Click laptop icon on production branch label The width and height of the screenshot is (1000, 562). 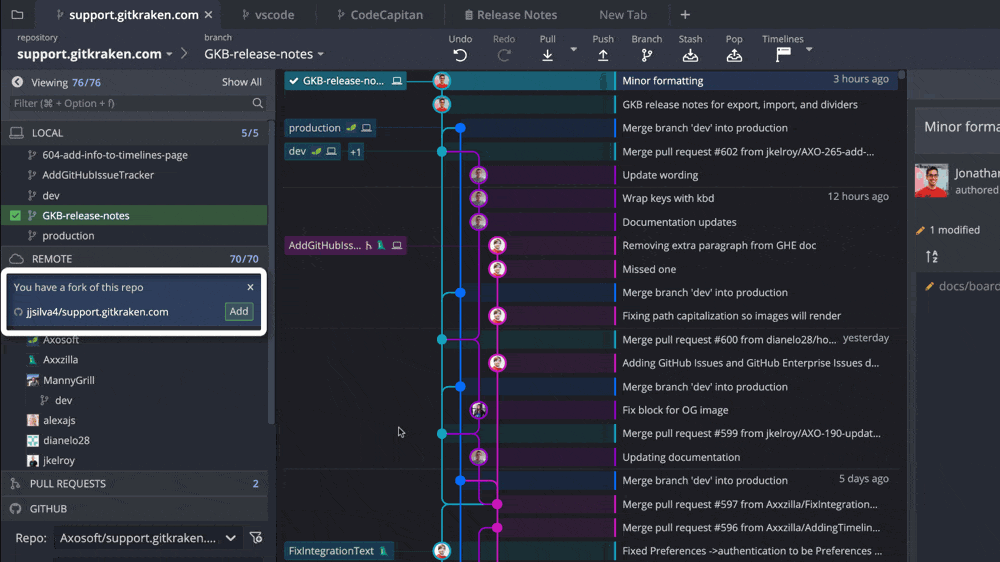coord(367,128)
